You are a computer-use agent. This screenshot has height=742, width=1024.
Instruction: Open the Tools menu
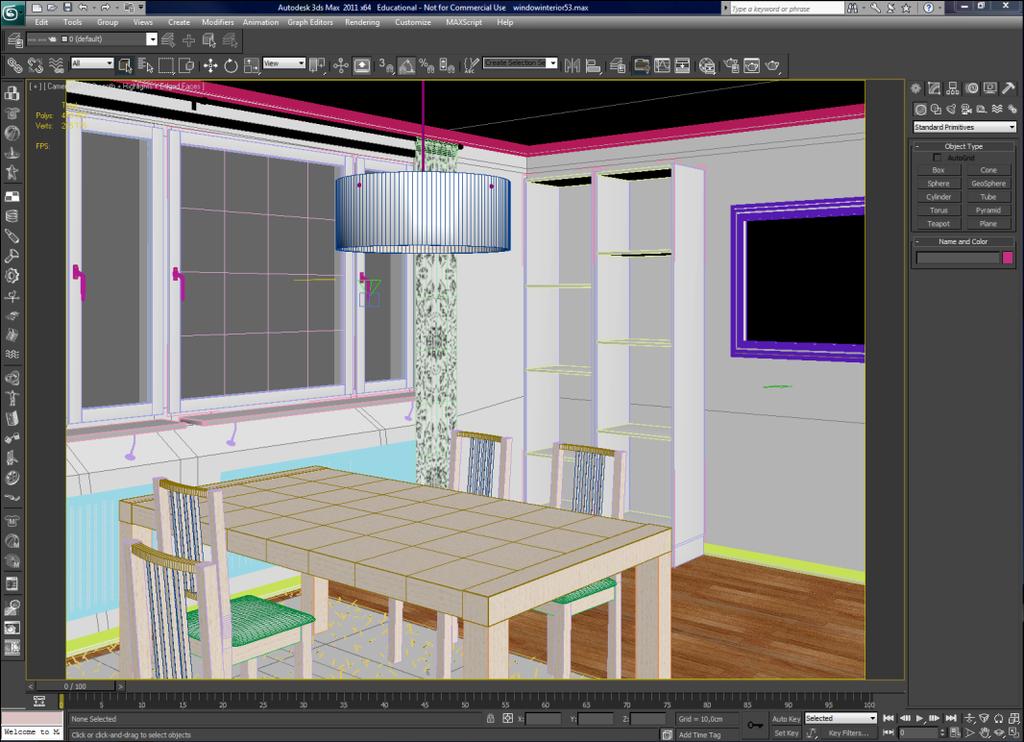(x=72, y=22)
